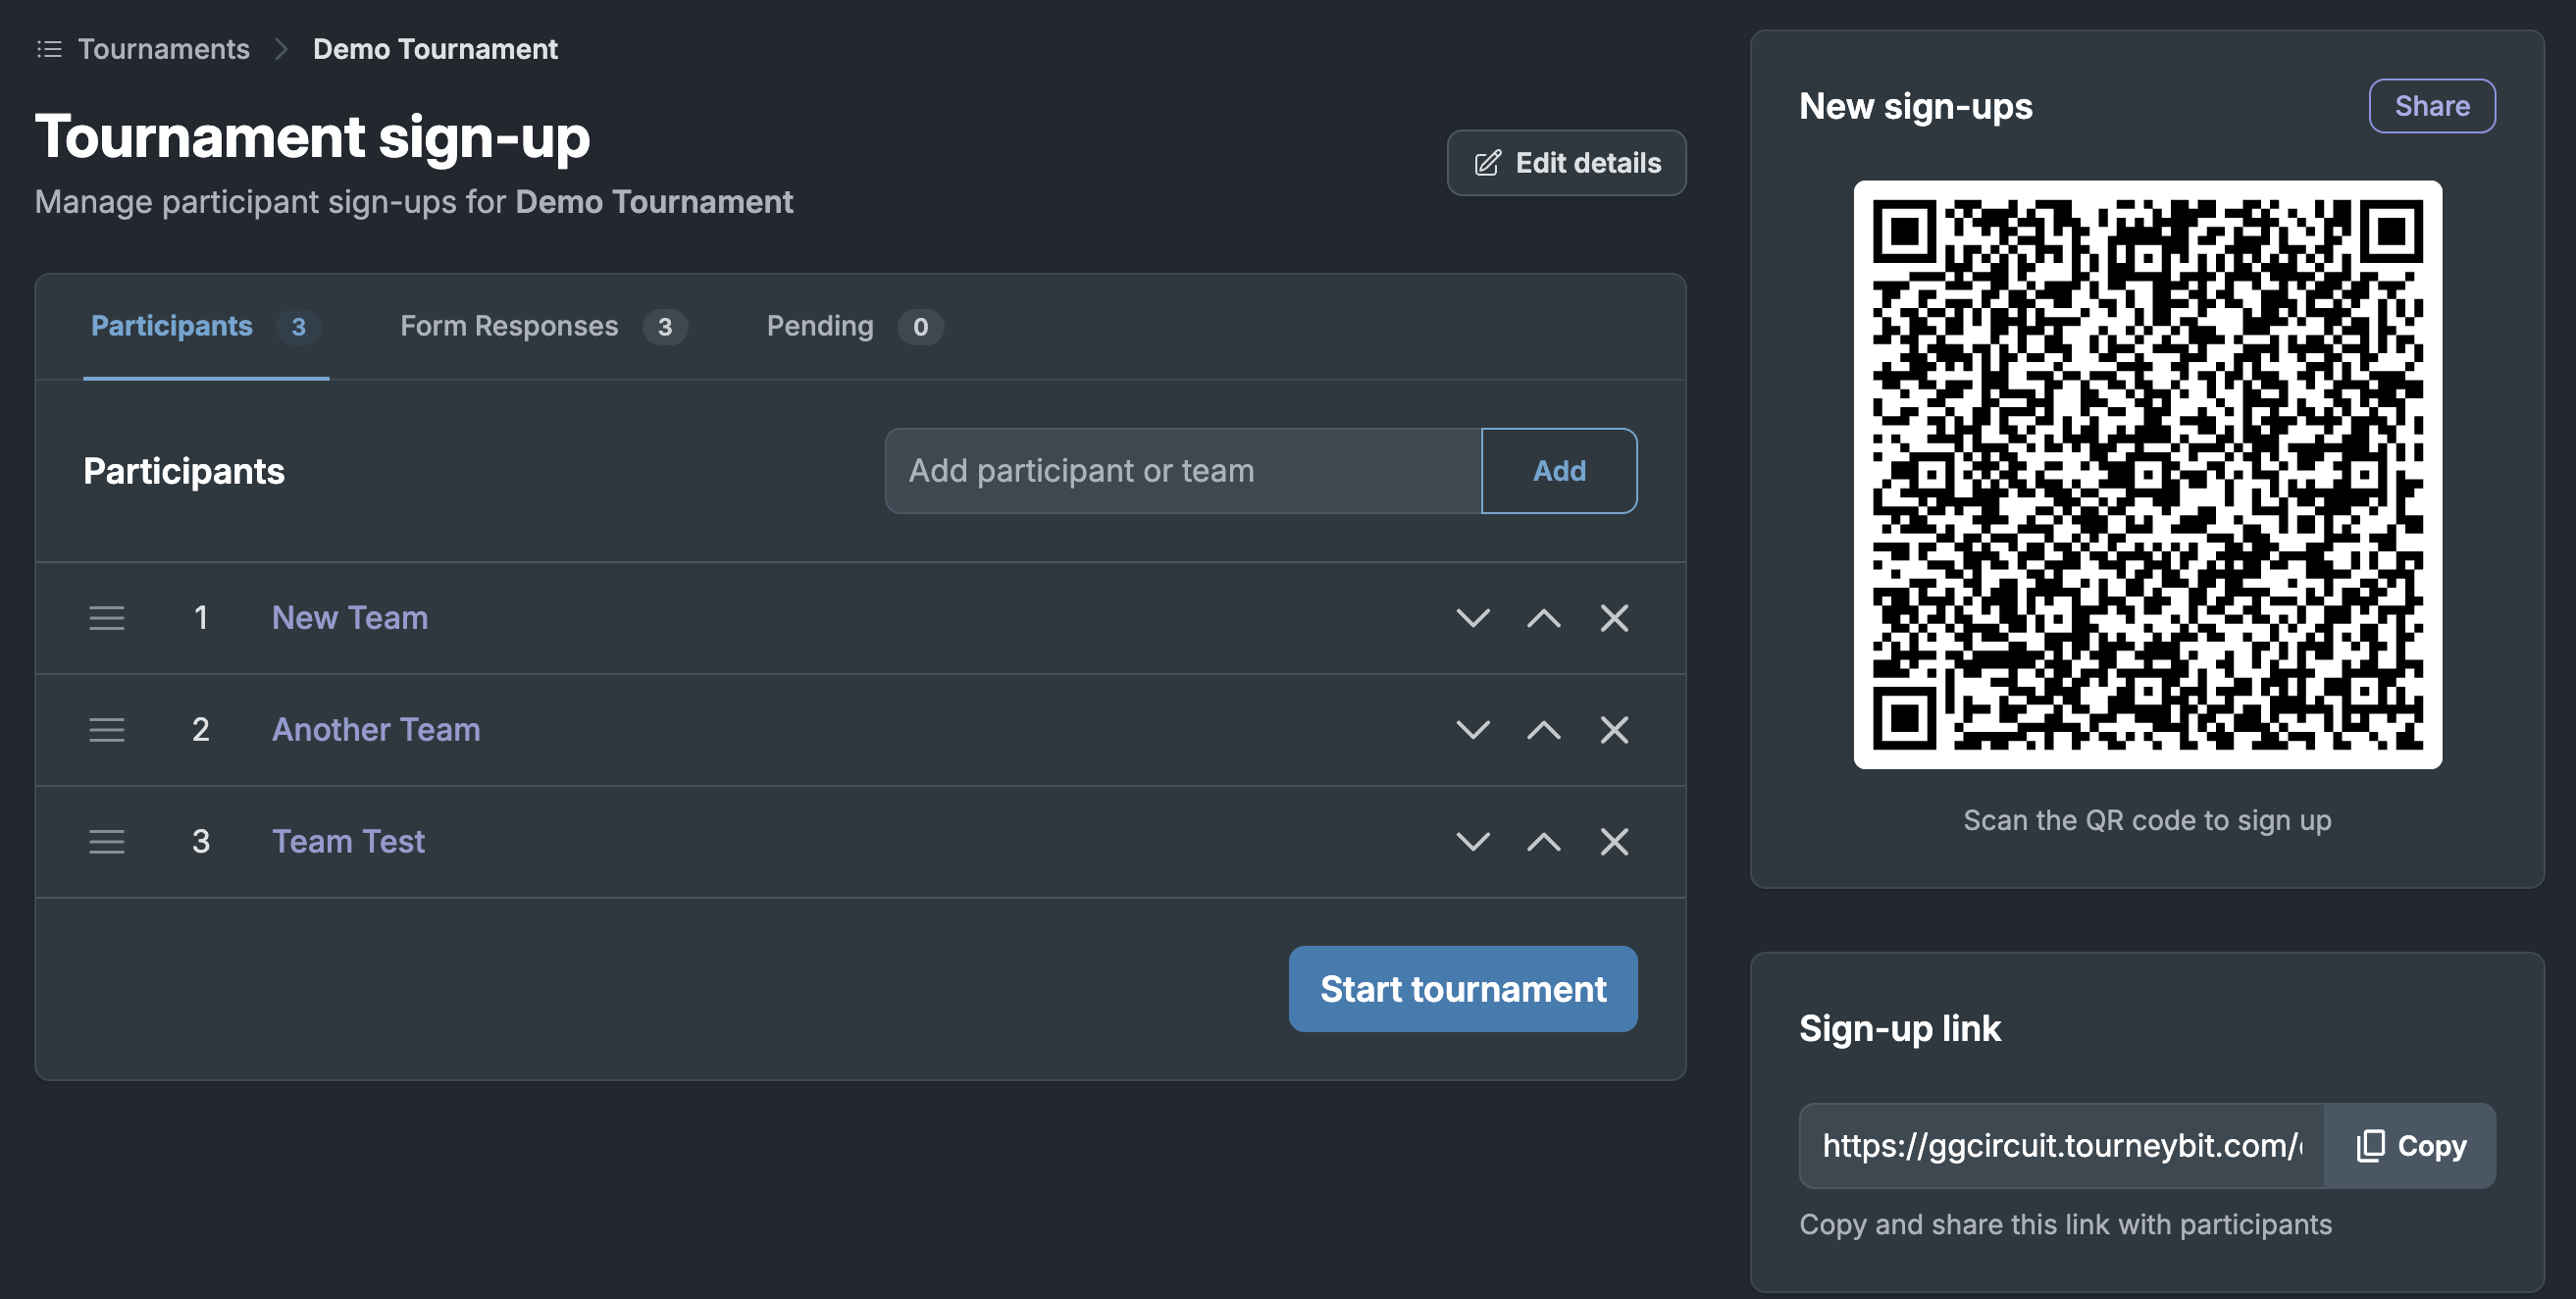The width and height of the screenshot is (2576, 1299).
Task: Move Another Team up with the chevron
Action: pyautogui.click(x=1543, y=730)
